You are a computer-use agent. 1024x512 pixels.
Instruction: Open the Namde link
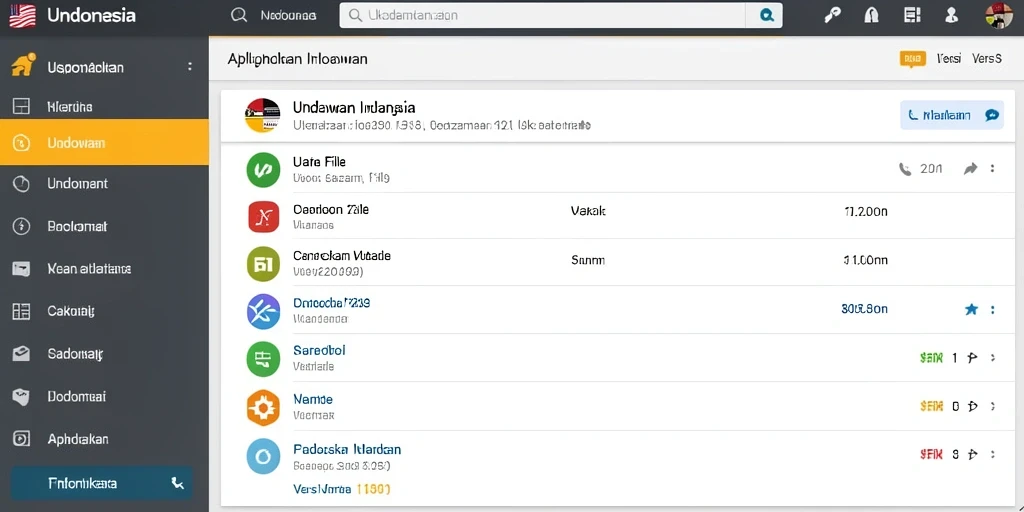pos(313,399)
